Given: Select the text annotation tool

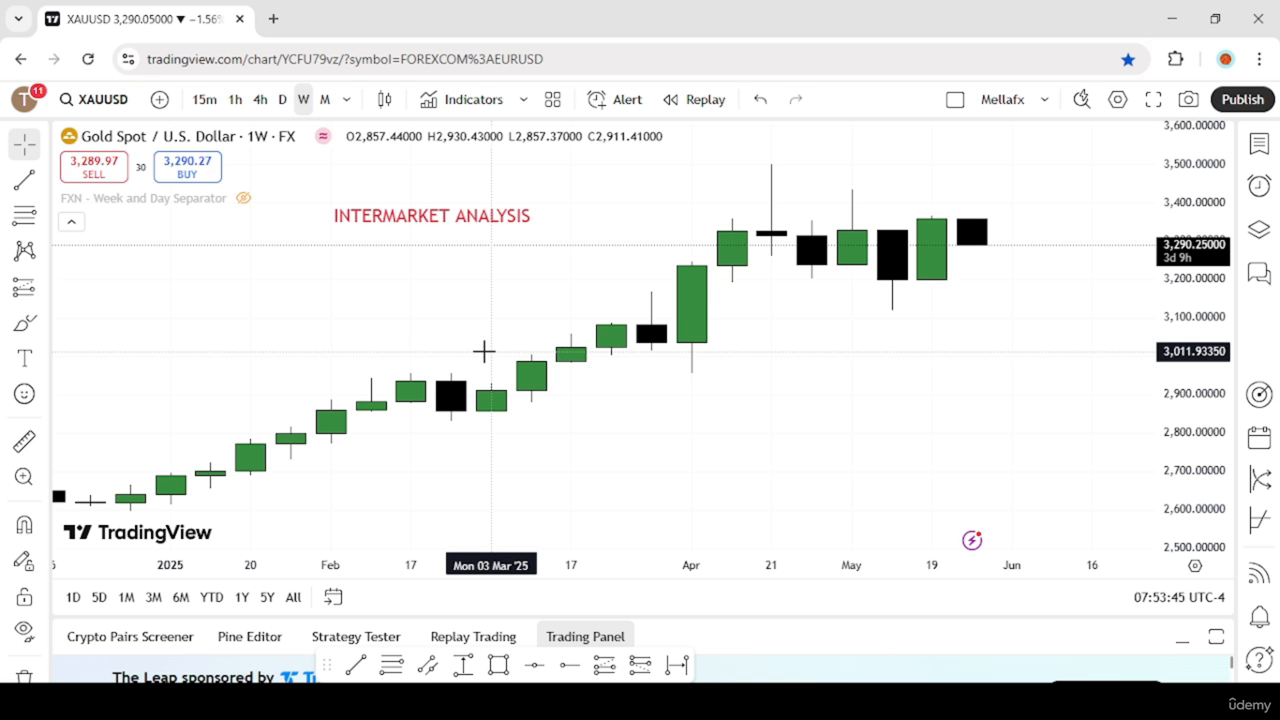Looking at the screenshot, I should coord(25,358).
